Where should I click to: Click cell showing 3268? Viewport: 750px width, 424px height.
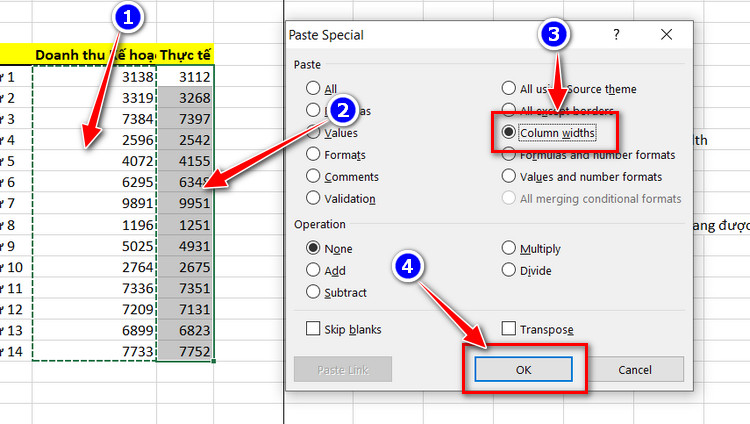tap(185, 98)
